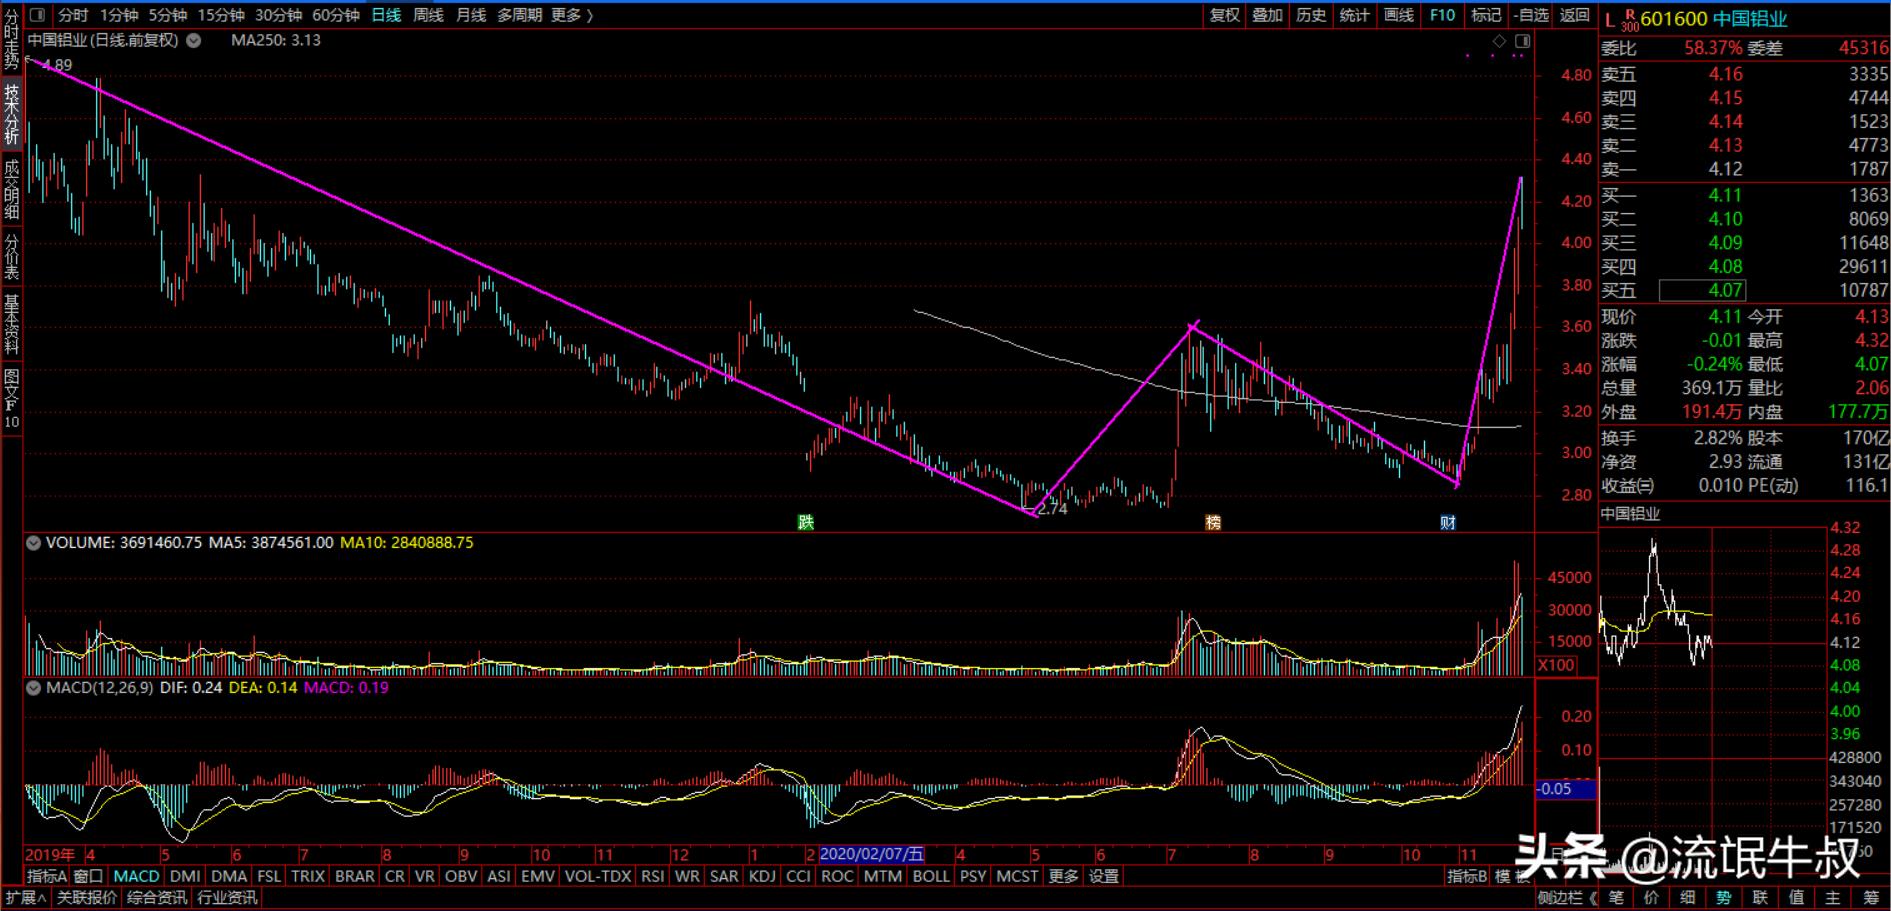
Task: Click the 2020/02/07 date marker on timeline
Action: pyautogui.click(x=871, y=854)
